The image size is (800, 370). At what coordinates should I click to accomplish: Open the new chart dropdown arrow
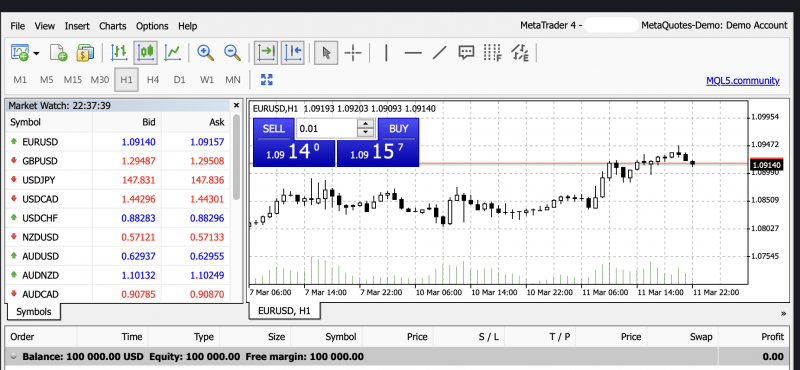tap(36, 53)
